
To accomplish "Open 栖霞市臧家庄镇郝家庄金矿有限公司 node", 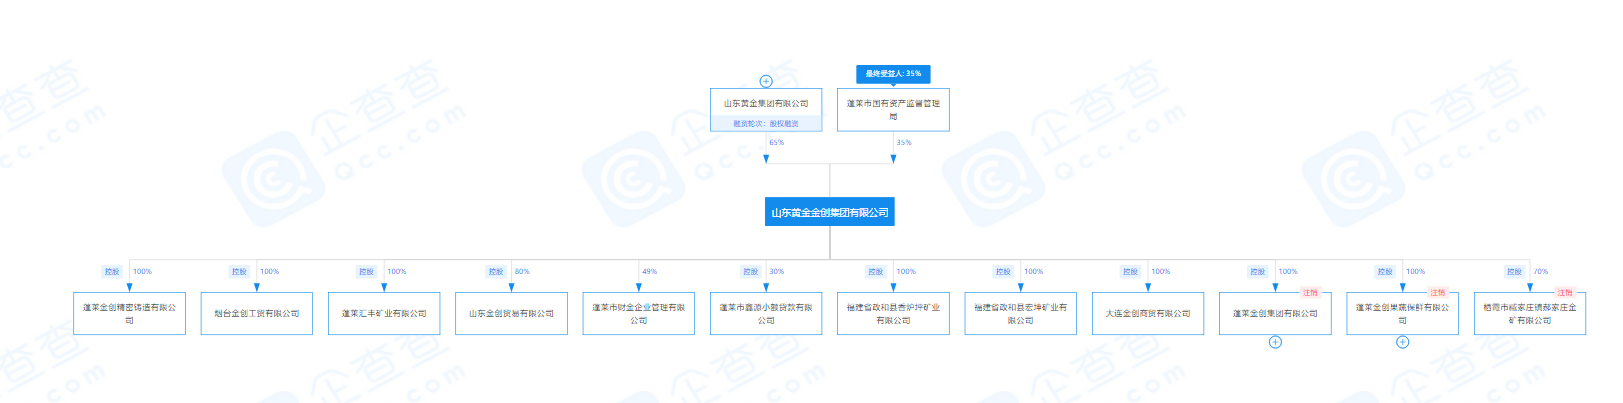I will coord(1529,313).
